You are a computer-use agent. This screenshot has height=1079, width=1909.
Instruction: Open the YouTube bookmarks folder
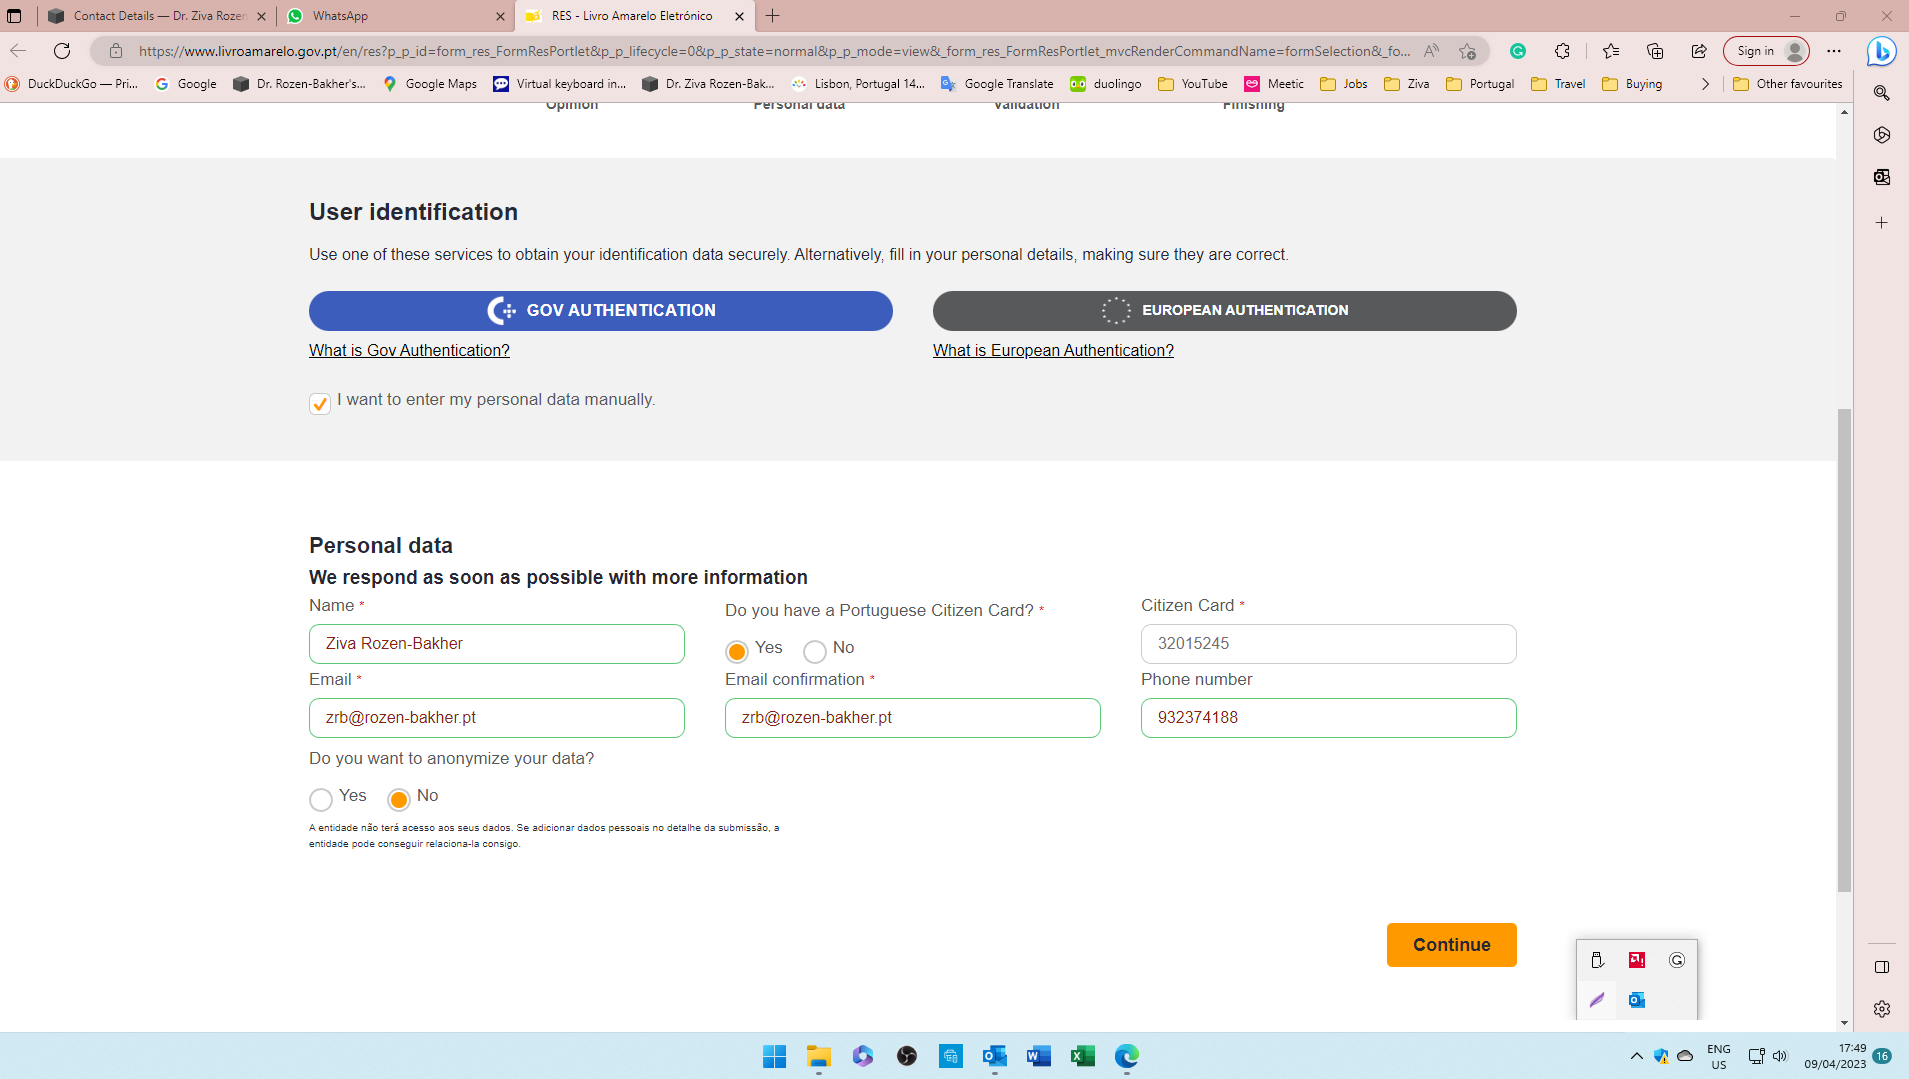pos(1193,84)
